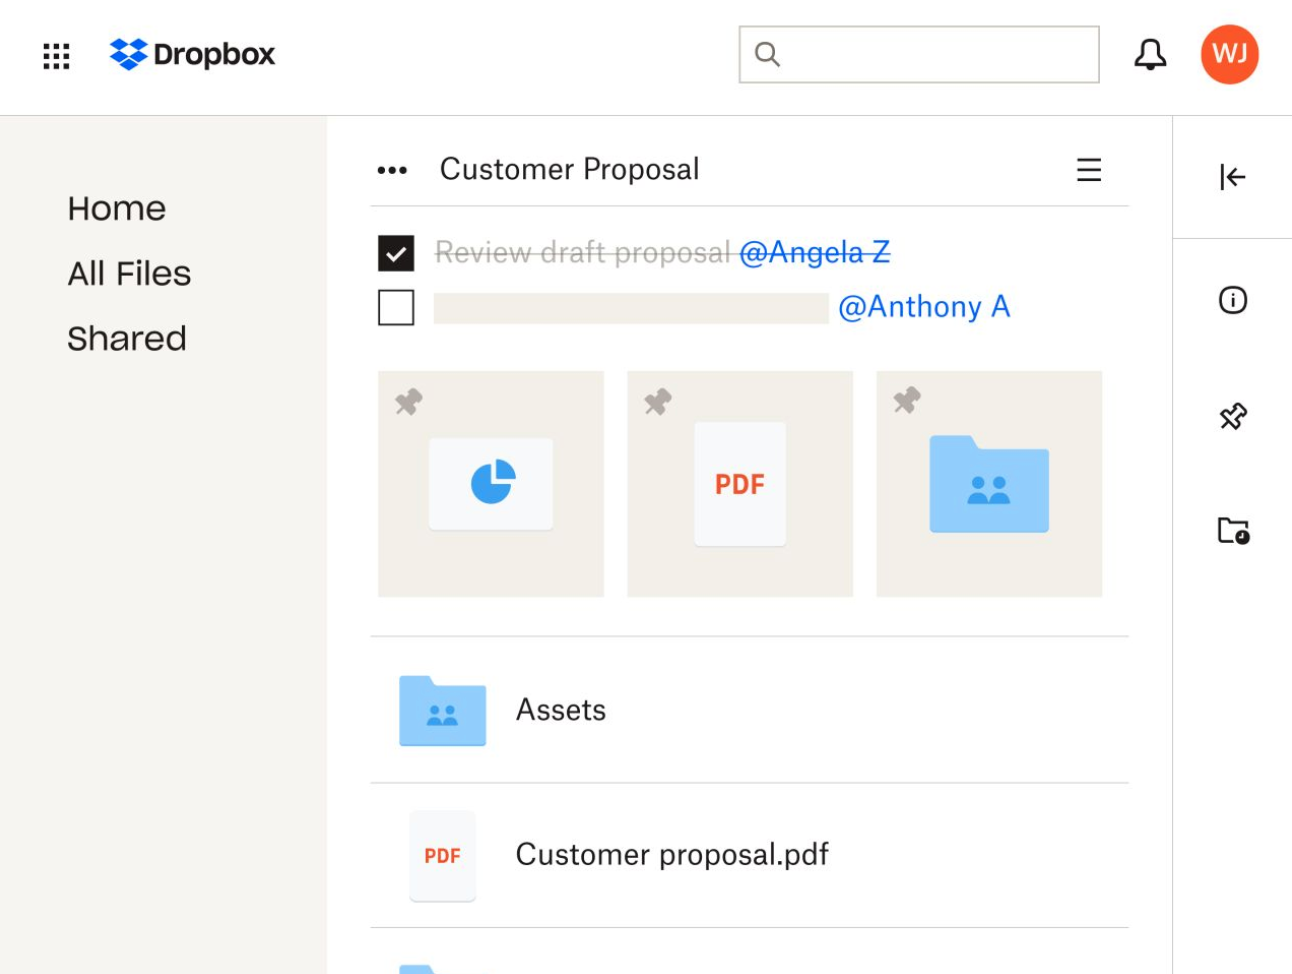Open the hamburger view options menu
This screenshot has height=974, width=1292.
(x=1089, y=170)
